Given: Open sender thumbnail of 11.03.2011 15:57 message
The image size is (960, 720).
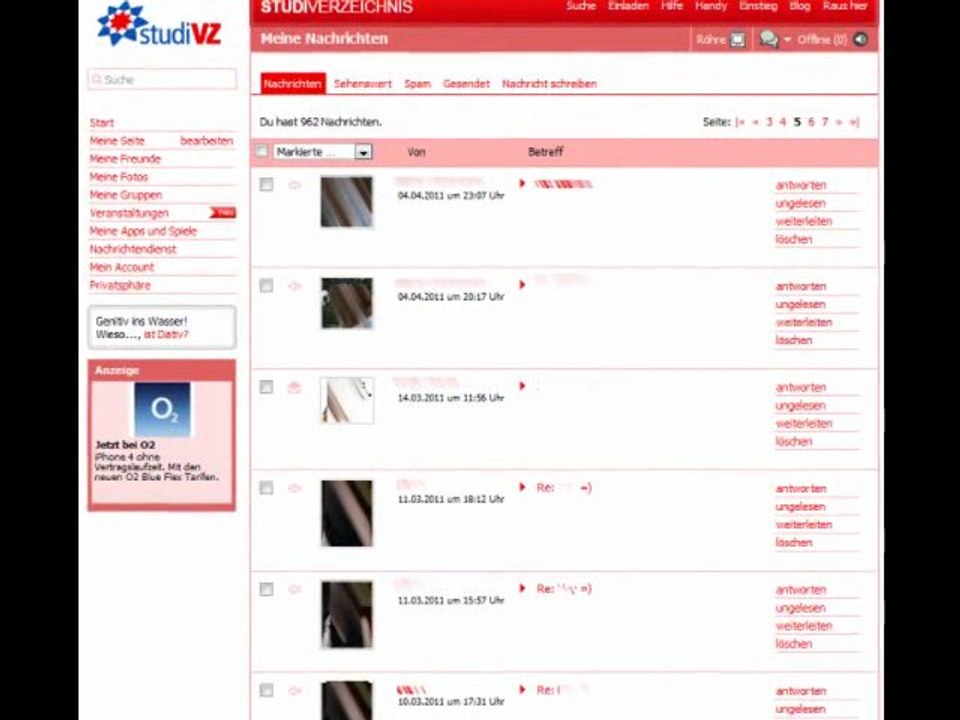Looking at the screenshot, I should 347,614.
